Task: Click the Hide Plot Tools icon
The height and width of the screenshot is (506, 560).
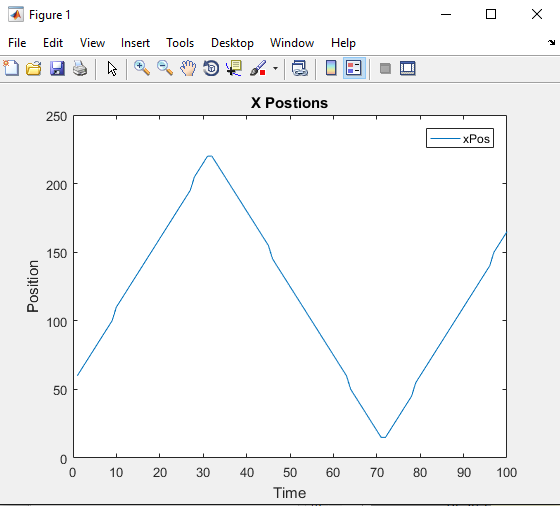Action: 385,68
